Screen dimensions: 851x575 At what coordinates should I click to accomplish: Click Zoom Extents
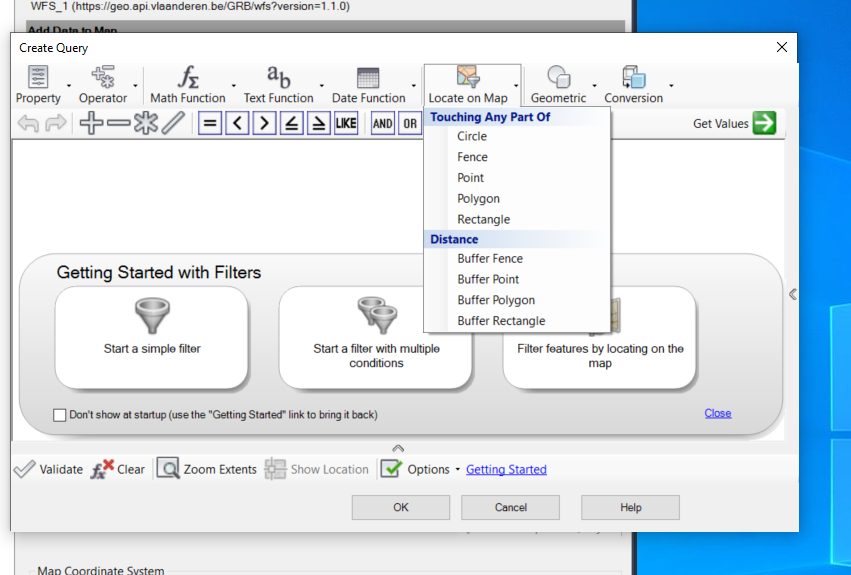(207, 469)
